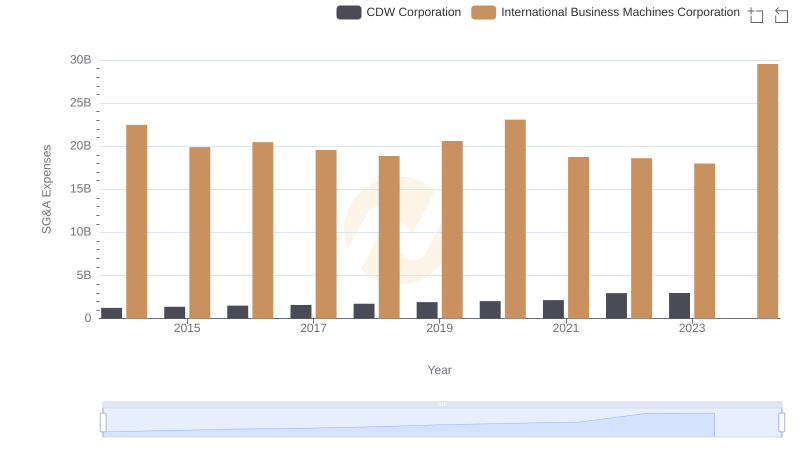Click the plus-square icon in top-right toolbar
This screenshot has height=461, width=800.
coord(756,14)
